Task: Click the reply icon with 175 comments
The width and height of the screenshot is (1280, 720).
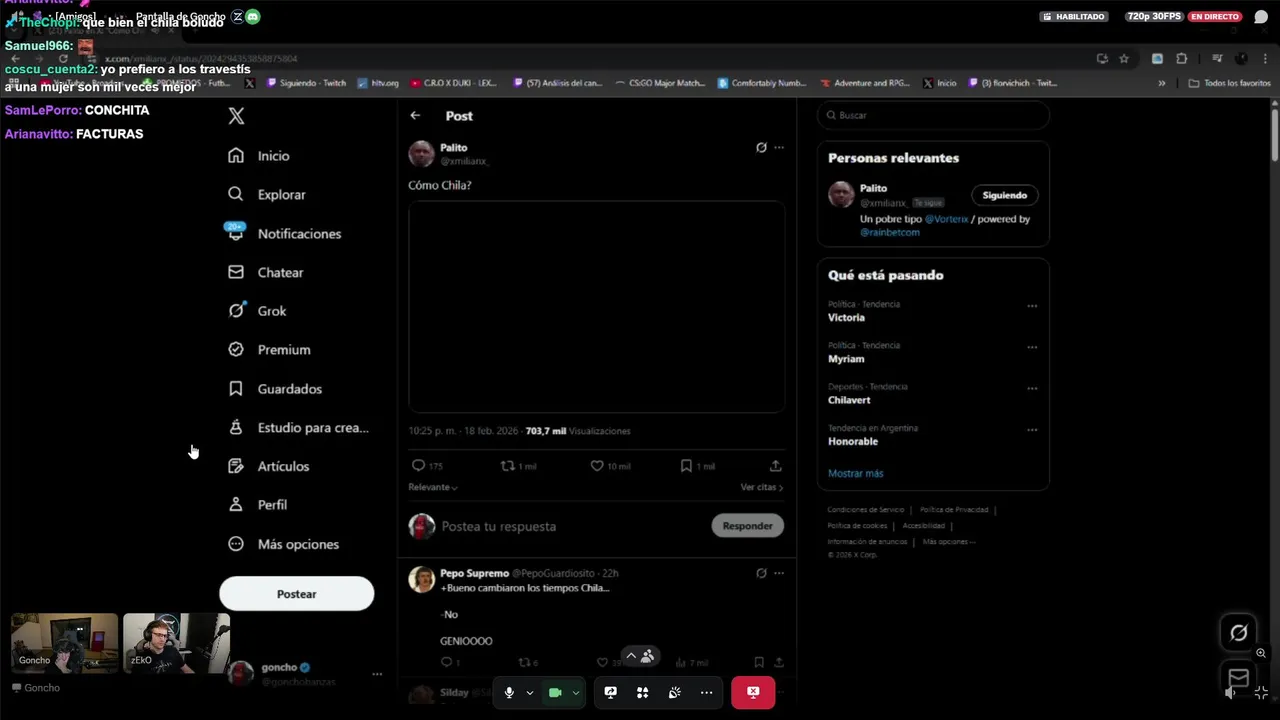Action: pyautogui.click(x=418, y=466)
